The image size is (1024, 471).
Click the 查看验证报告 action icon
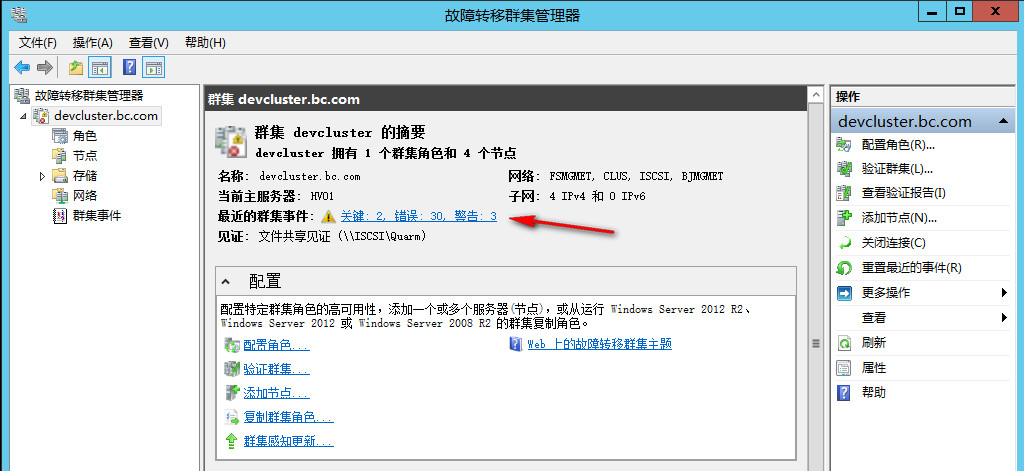(844, 193)
